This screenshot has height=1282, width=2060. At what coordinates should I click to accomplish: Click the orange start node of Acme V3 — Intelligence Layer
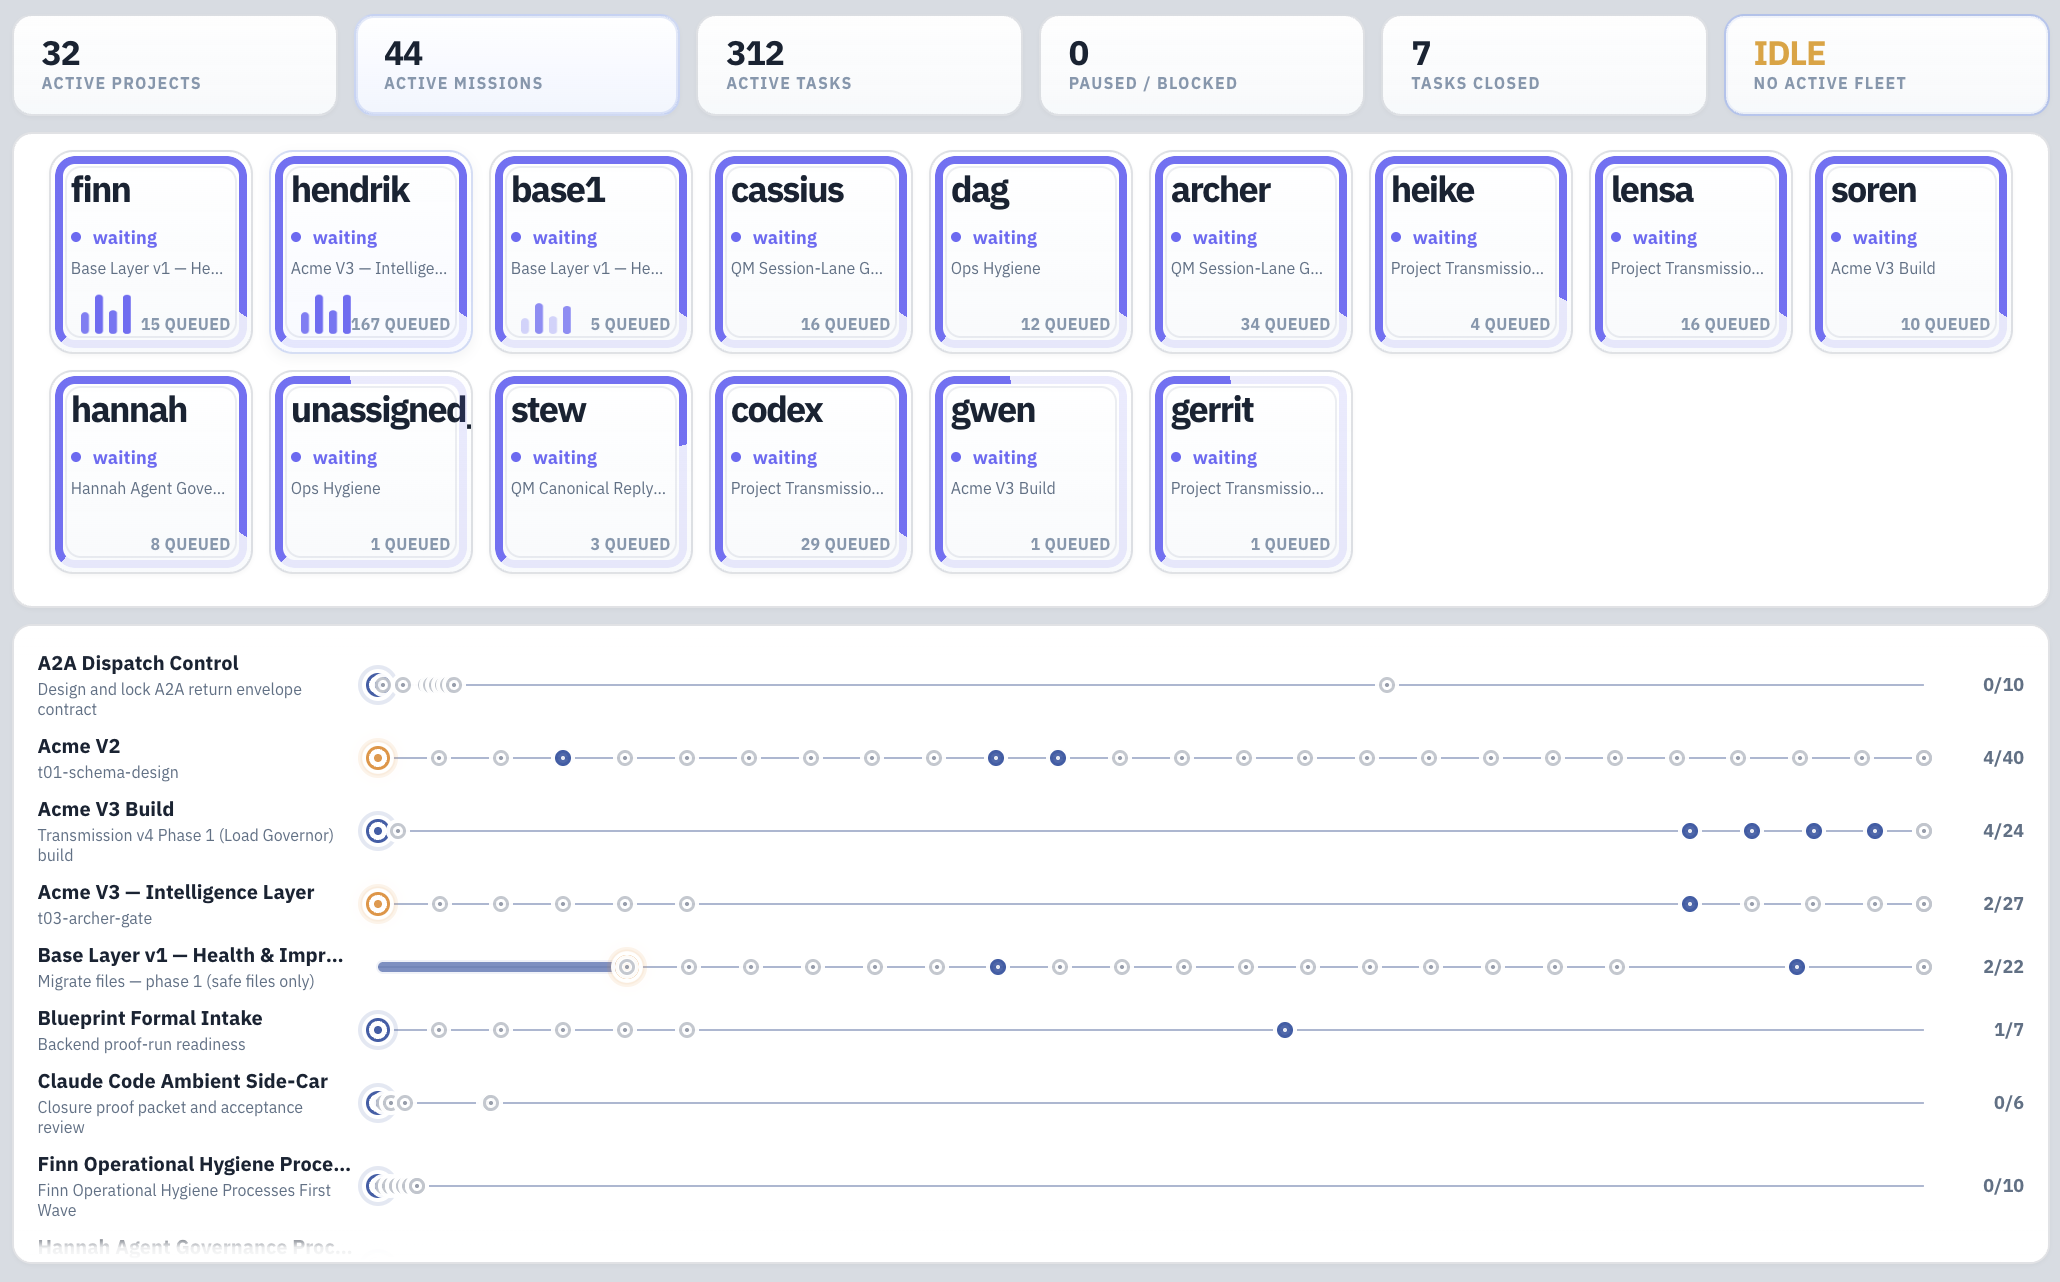(378, 904)
